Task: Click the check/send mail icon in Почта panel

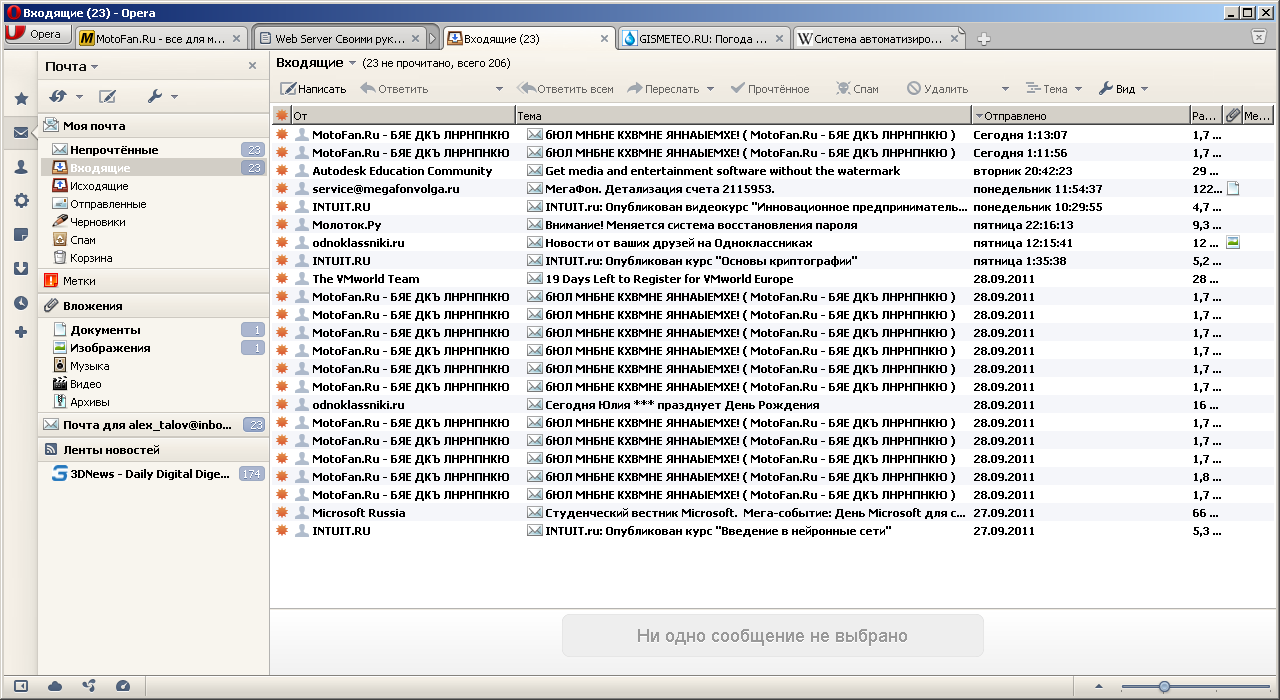Action: pos(57,96)
